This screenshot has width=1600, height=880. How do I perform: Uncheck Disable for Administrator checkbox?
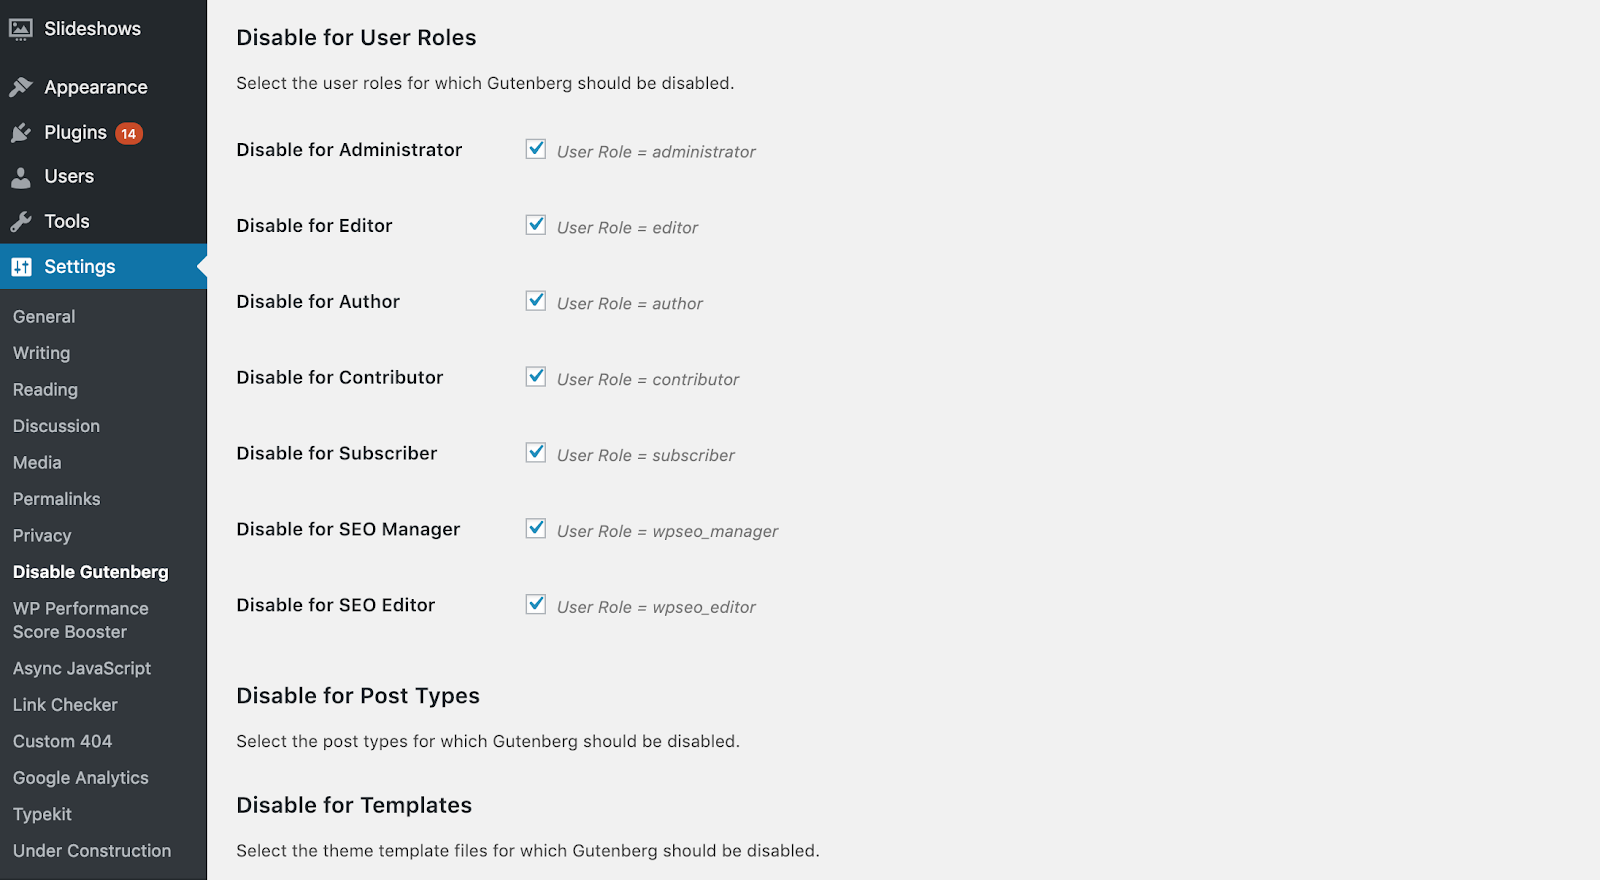[x=536, y=150]
